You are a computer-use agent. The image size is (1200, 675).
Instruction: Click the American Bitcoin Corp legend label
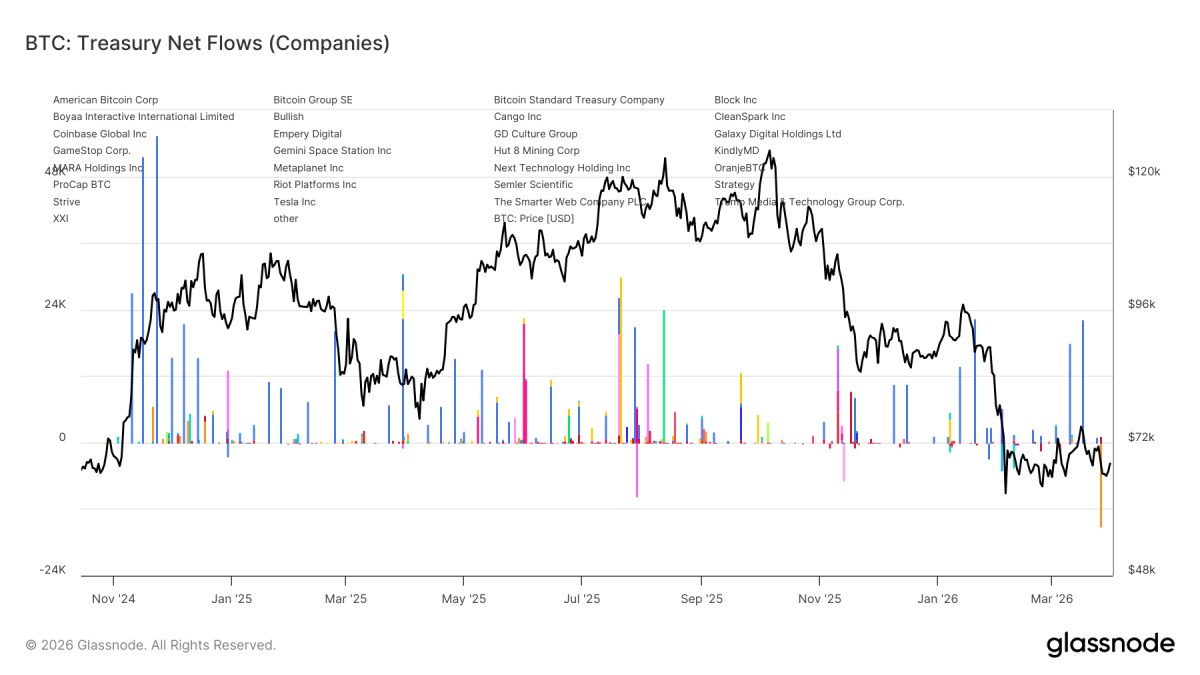pyautogui.click(x=105, y=100)
